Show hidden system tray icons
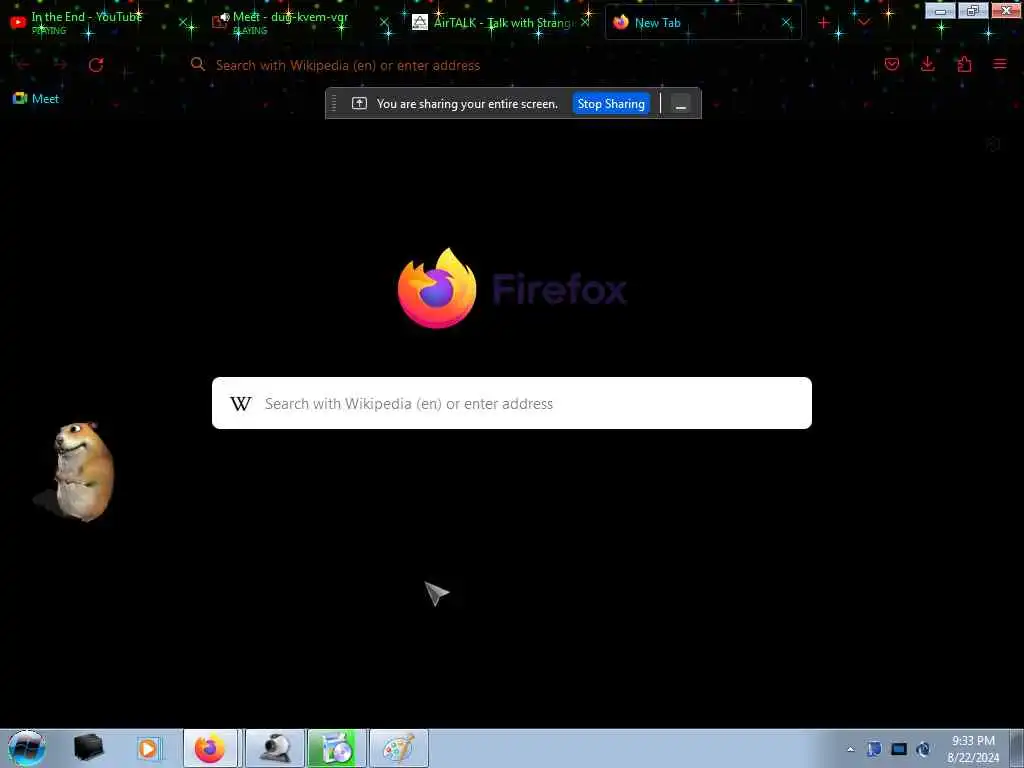1024x768 pixels. point(850,749)
